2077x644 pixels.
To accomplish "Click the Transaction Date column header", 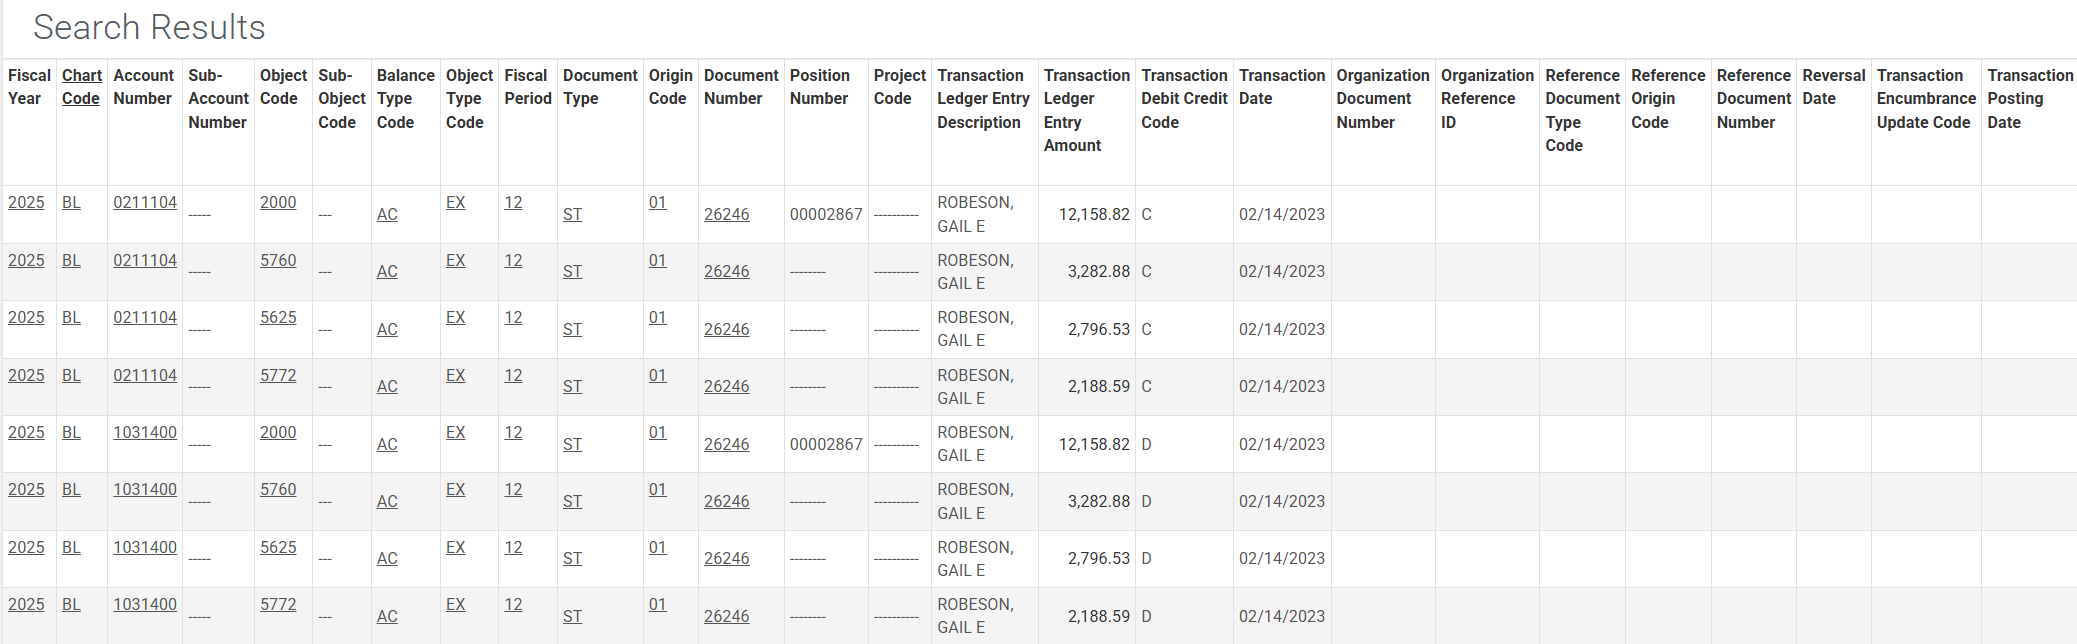I will (x=1281, y=87).
